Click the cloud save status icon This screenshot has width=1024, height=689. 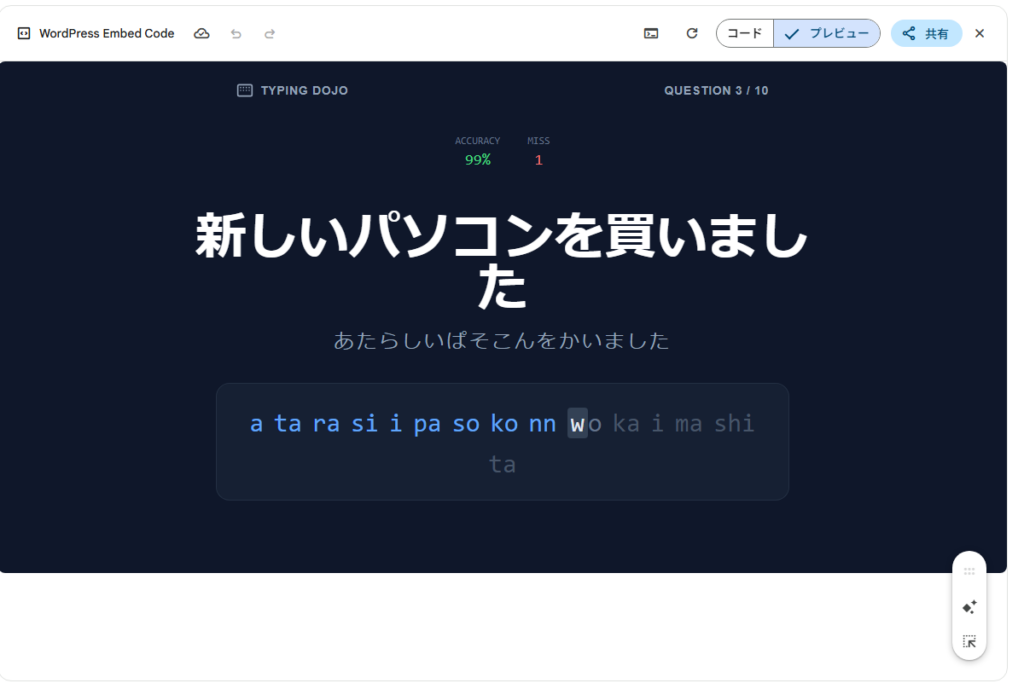202,34
